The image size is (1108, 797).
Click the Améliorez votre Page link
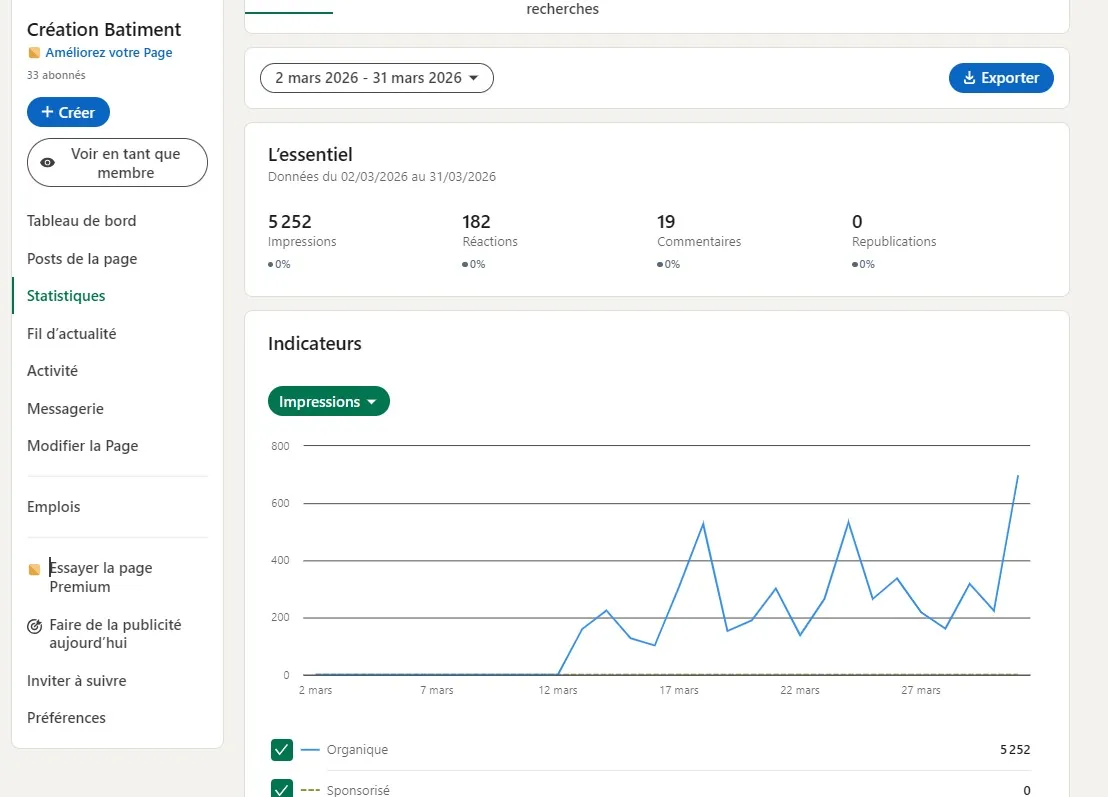(x=109, y=53)
